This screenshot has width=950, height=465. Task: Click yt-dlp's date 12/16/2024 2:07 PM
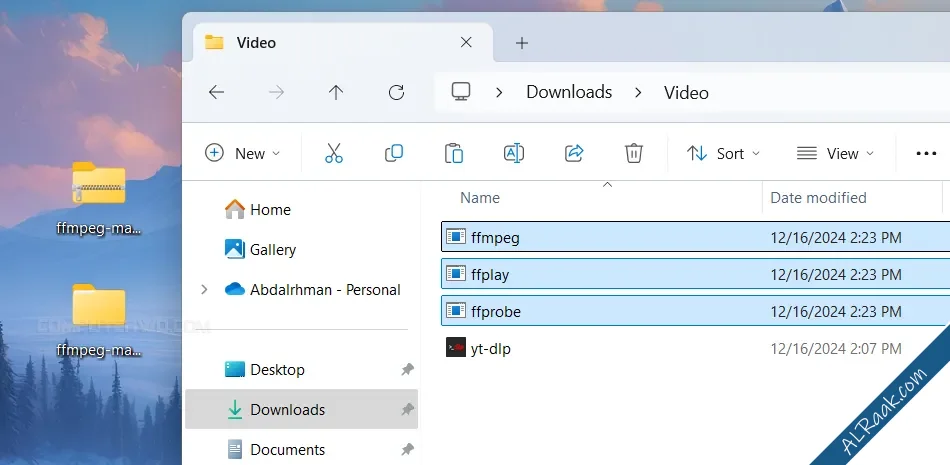coord(835,349)
